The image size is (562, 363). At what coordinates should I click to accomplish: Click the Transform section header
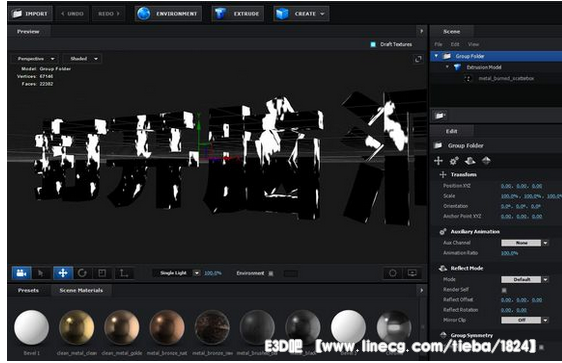[x=463, y=175]
